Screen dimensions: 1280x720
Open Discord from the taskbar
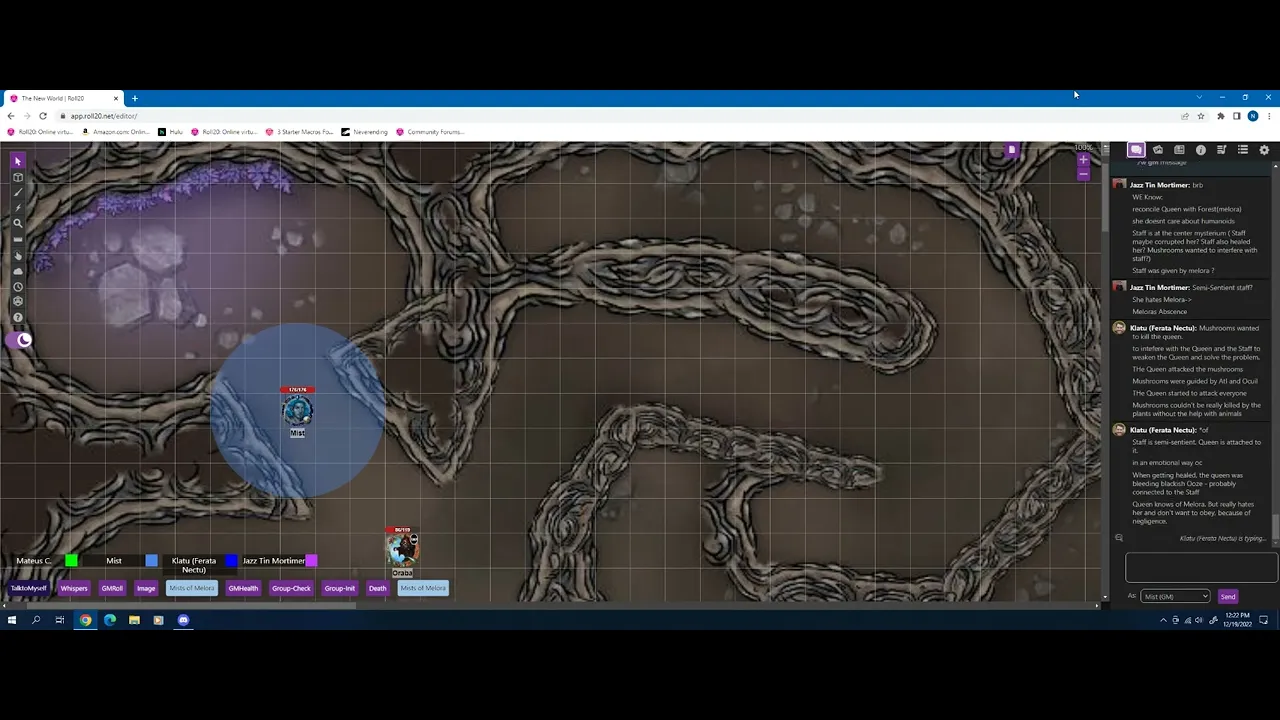click(x=183, y=620)
